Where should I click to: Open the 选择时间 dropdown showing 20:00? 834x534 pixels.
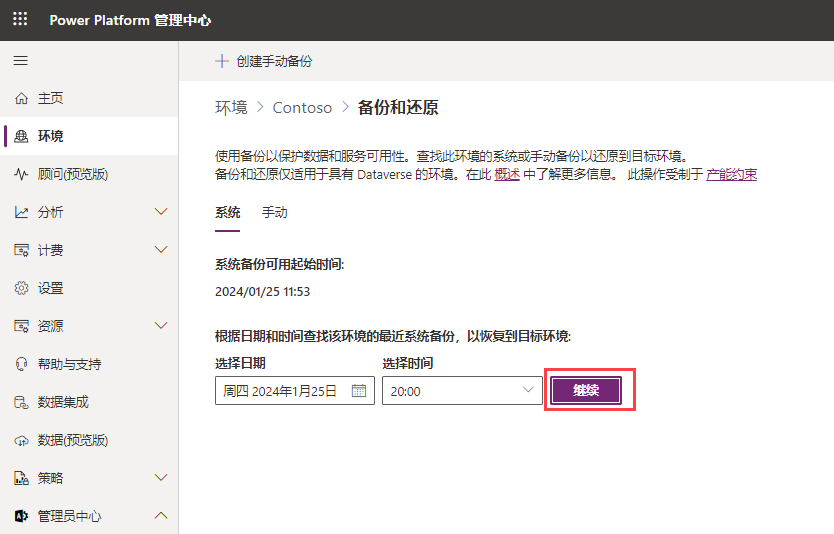pos(462,391)
